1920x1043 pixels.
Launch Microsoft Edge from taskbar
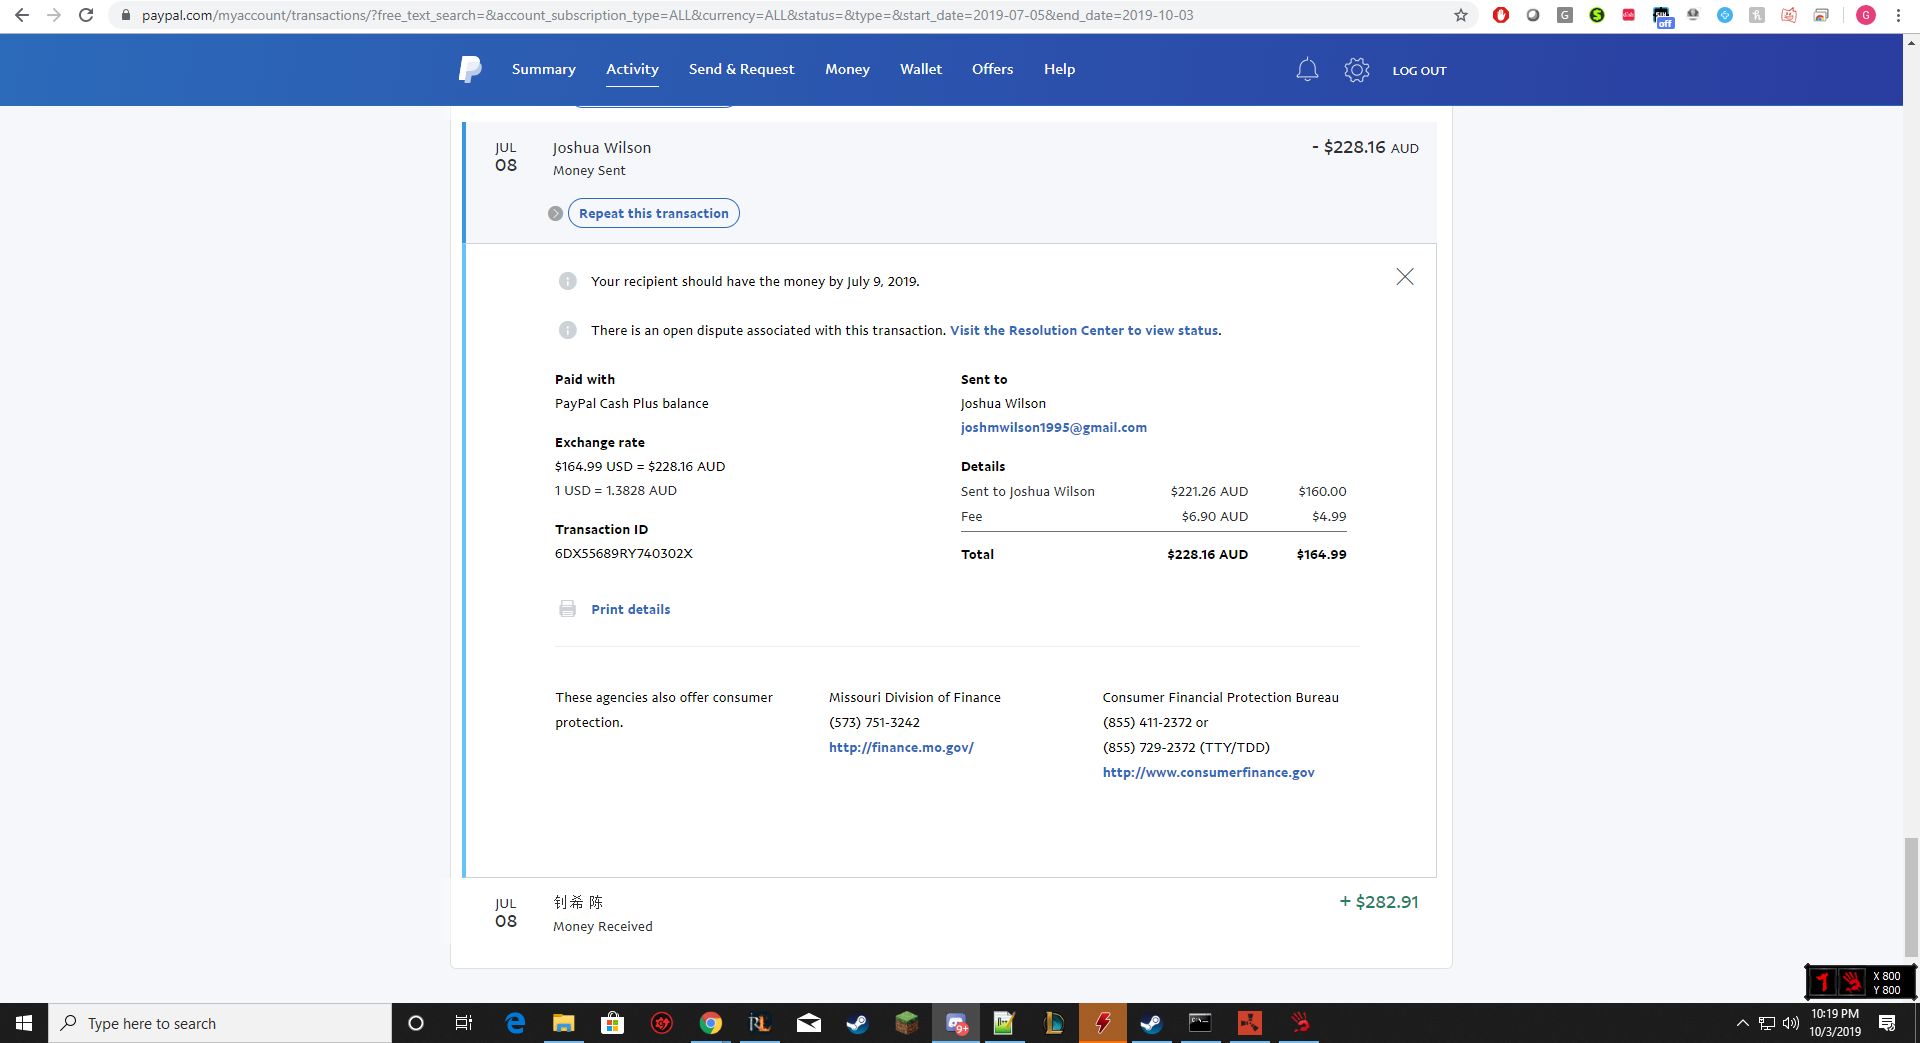point(515,1023)
